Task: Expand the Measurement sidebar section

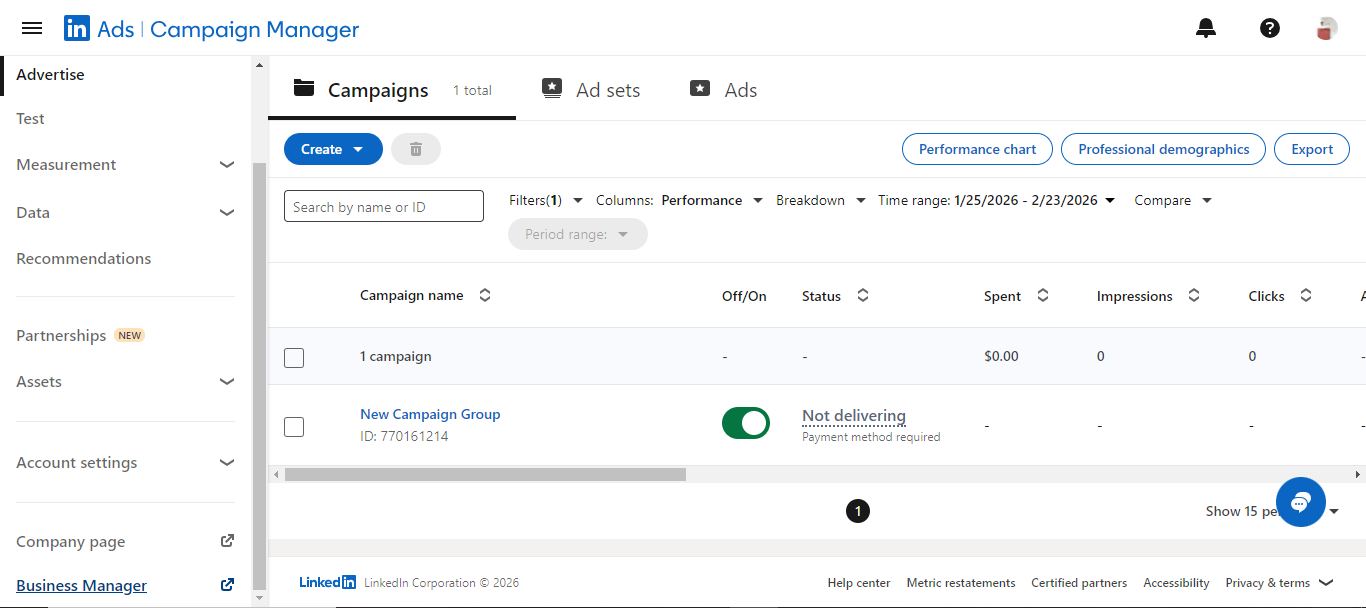Action: [x=227, y=165]
